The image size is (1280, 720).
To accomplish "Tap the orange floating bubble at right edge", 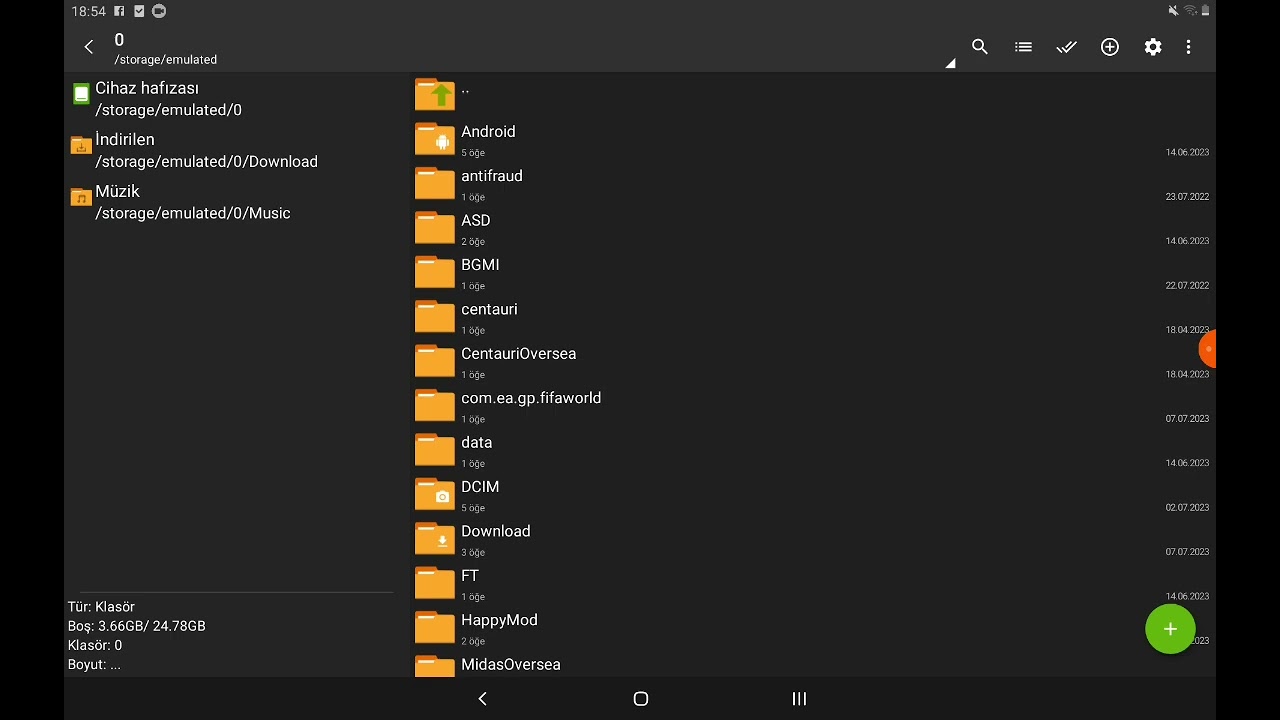I will [x=1207, y=349].
